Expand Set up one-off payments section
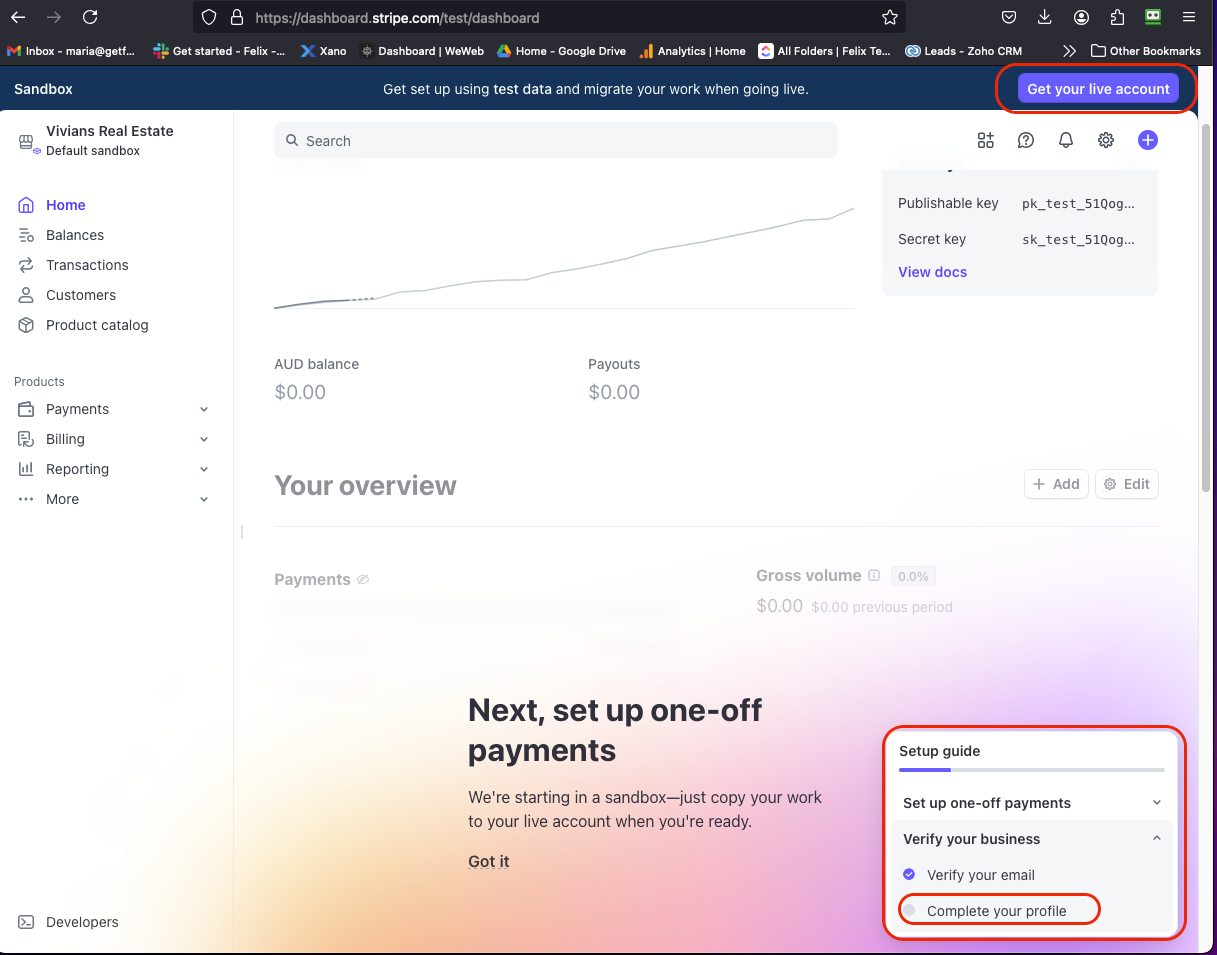Viewport: 1217px width, 955px height. [x=1157, y=803]
